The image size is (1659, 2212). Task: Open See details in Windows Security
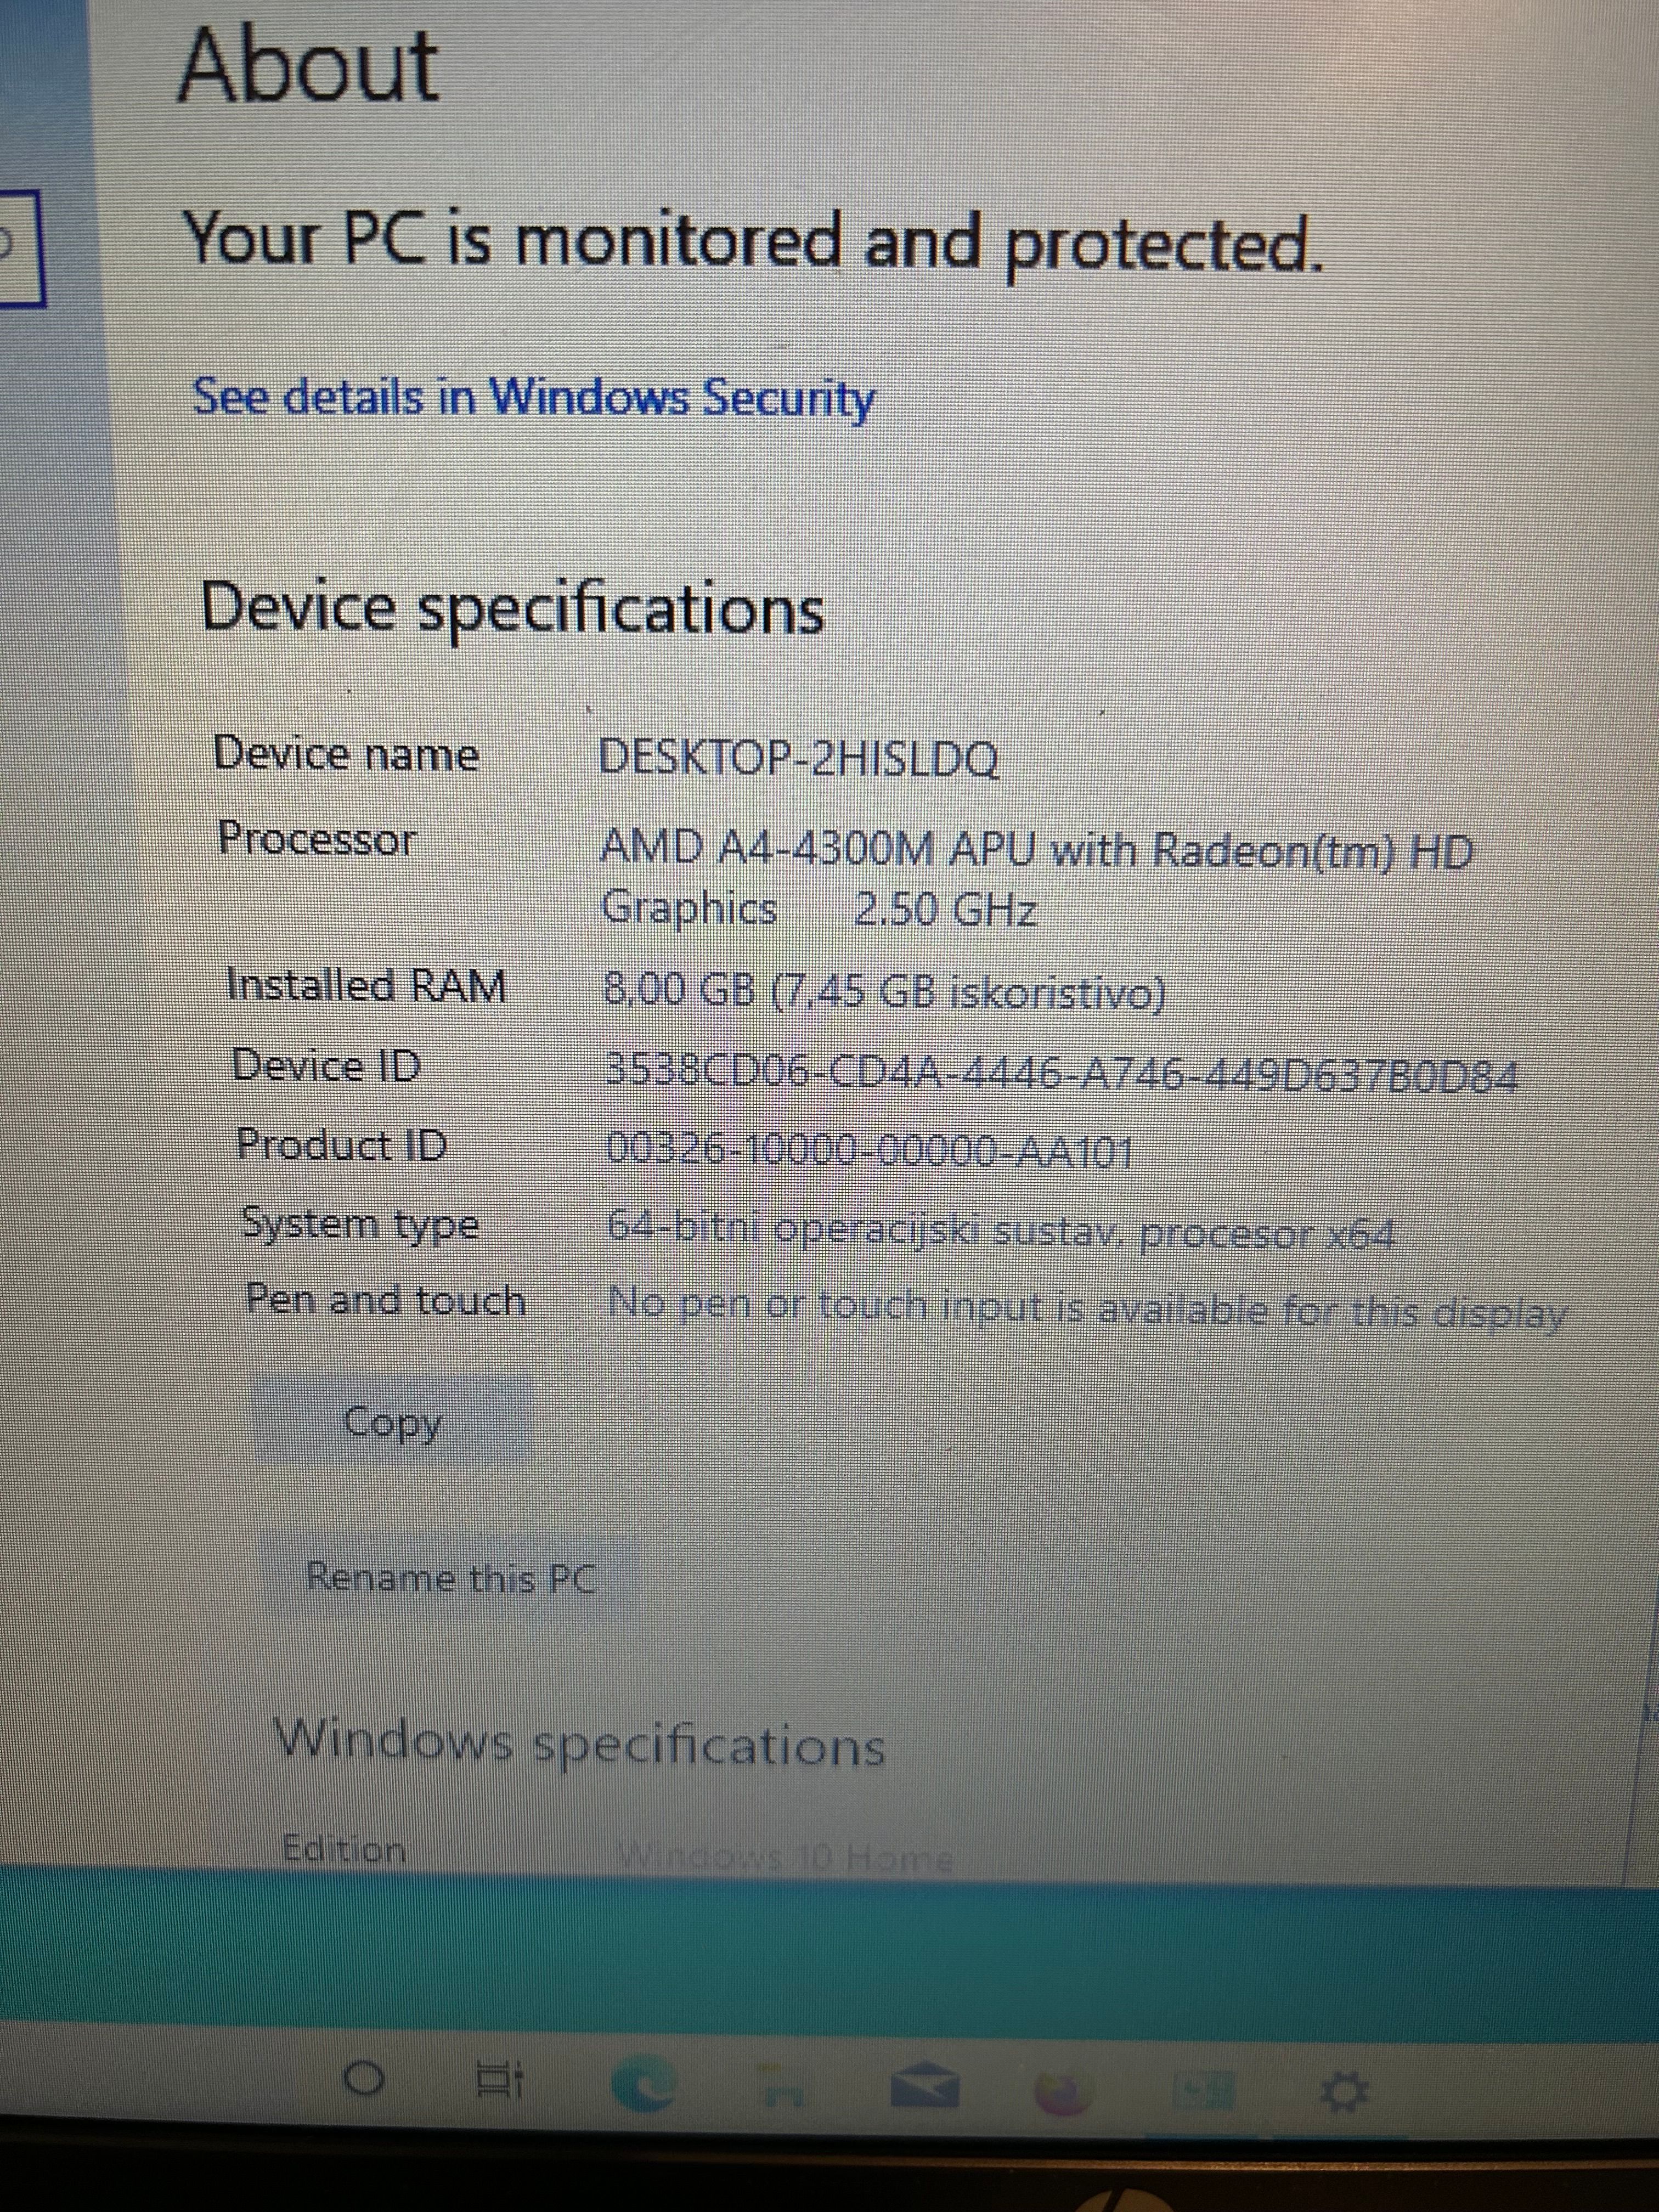533,398
